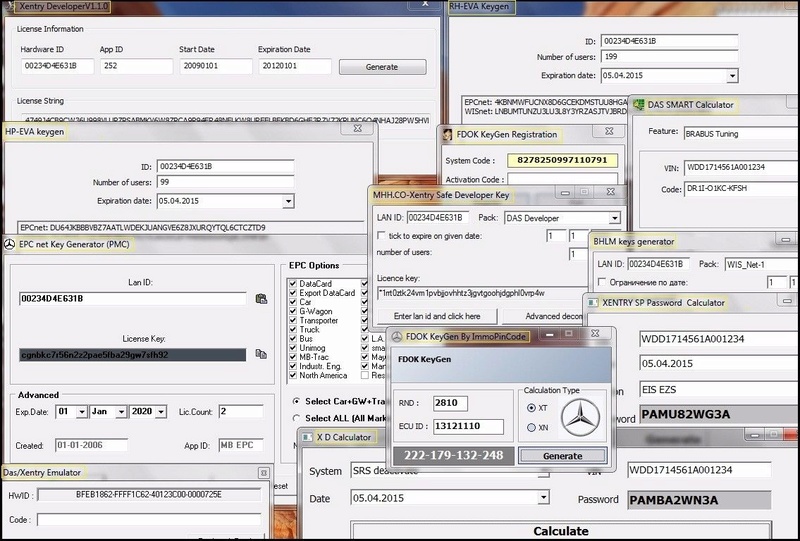The height and width of the screenshot is (541, 800).
Task: Uncheck the G-Wagon option
Action: pyautogui.click(x=293, y=311)
